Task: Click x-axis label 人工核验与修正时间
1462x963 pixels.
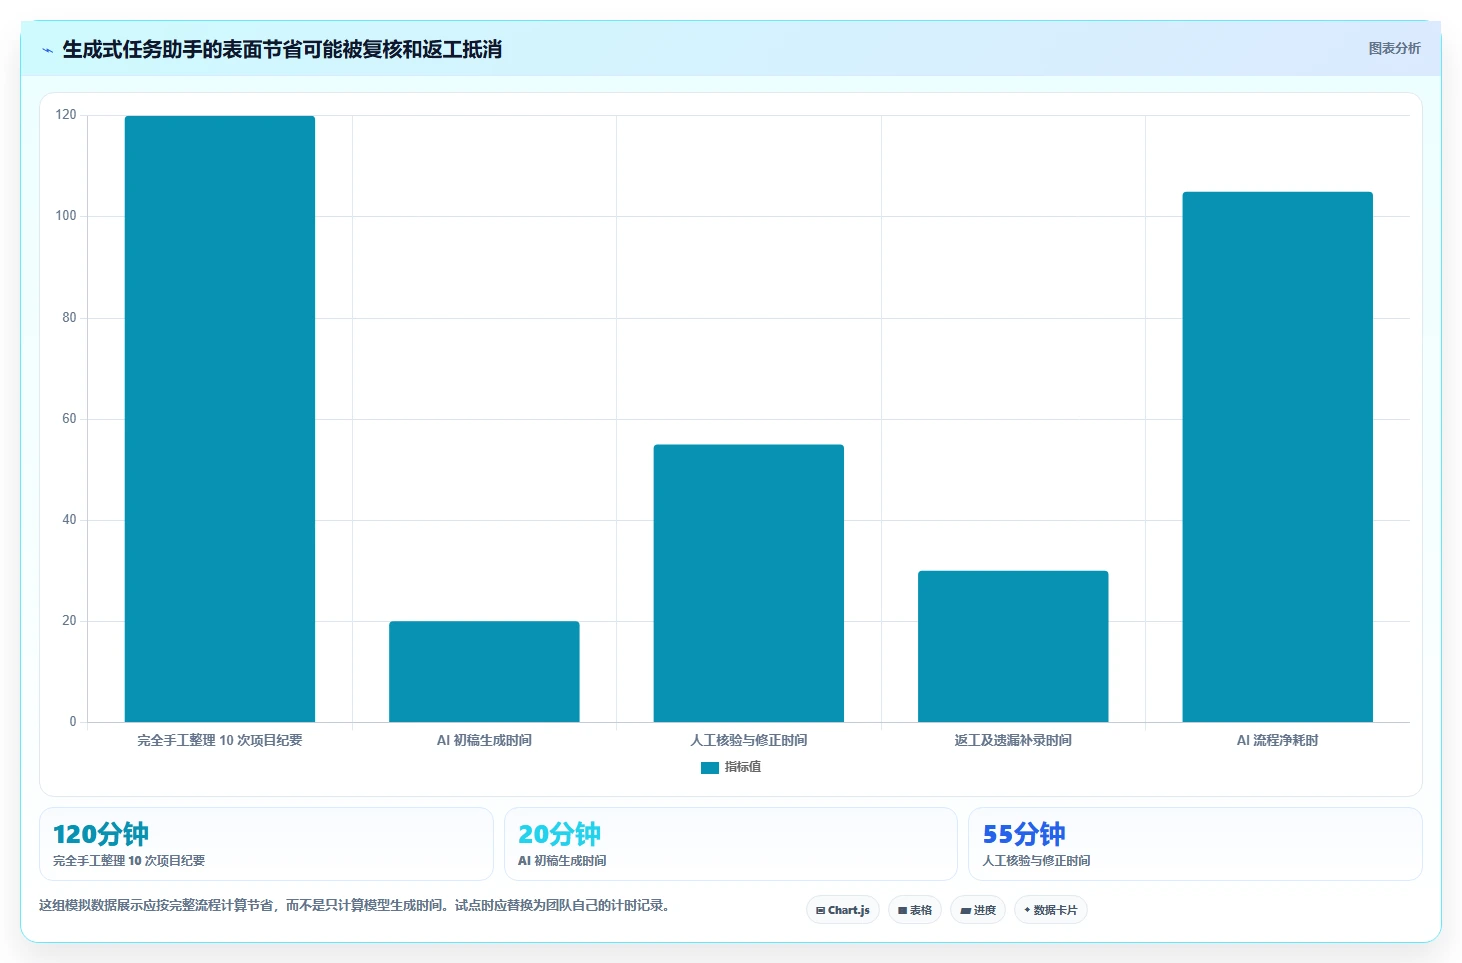Action: click(749, 740)
